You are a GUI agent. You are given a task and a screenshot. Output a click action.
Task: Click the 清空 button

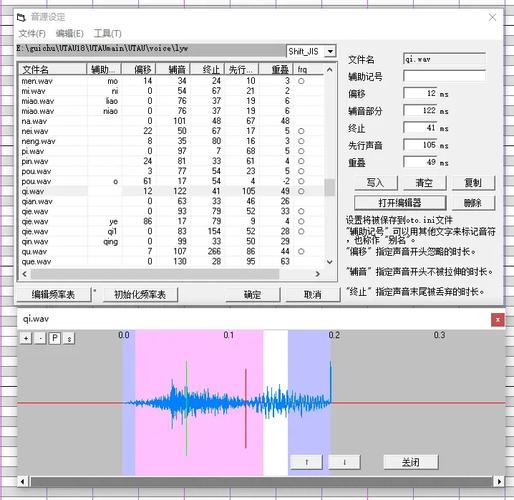point(424,183)
